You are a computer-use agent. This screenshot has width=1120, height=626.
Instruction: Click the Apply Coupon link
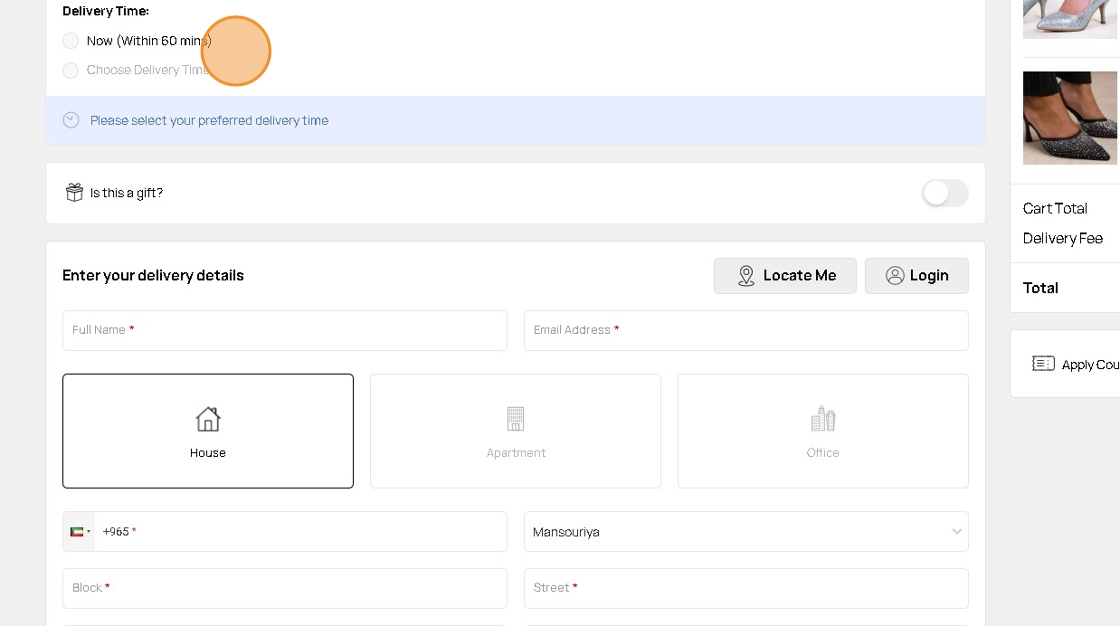pyautogui.click(x=1090, y=364)
